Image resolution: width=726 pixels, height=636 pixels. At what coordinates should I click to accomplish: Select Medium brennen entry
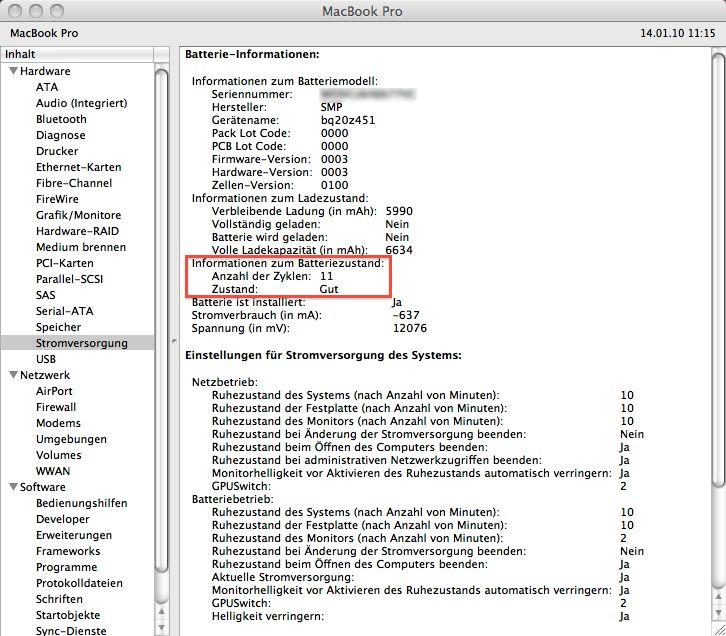[x=81, y=247]
